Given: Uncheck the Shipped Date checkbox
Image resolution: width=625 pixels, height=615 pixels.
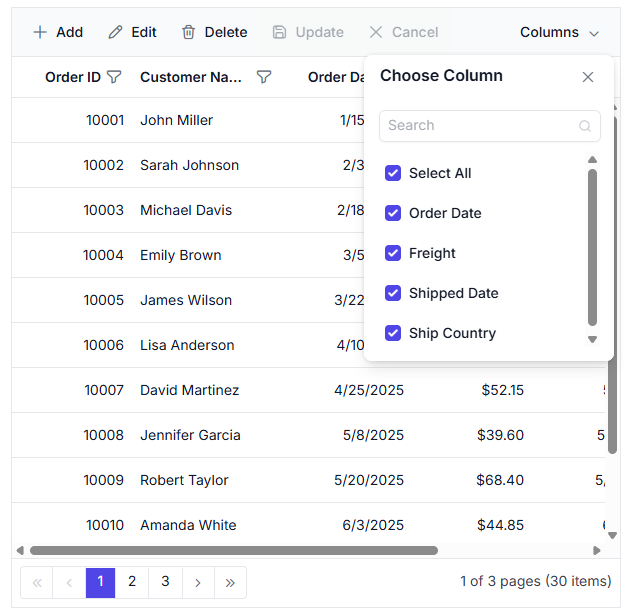Looking at the screenshot, I should pyautogui.click(x=393, y=293).
